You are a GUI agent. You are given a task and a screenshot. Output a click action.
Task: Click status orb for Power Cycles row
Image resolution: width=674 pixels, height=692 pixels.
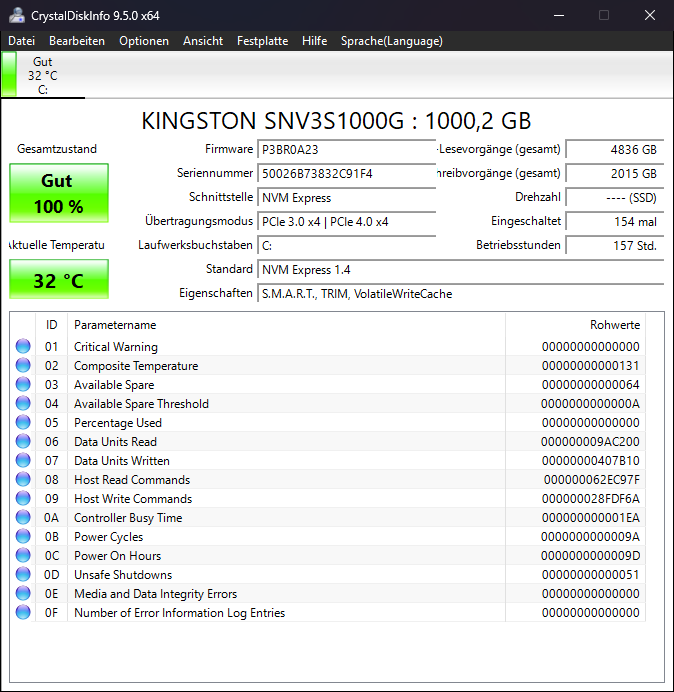click(x=23, y=536)
